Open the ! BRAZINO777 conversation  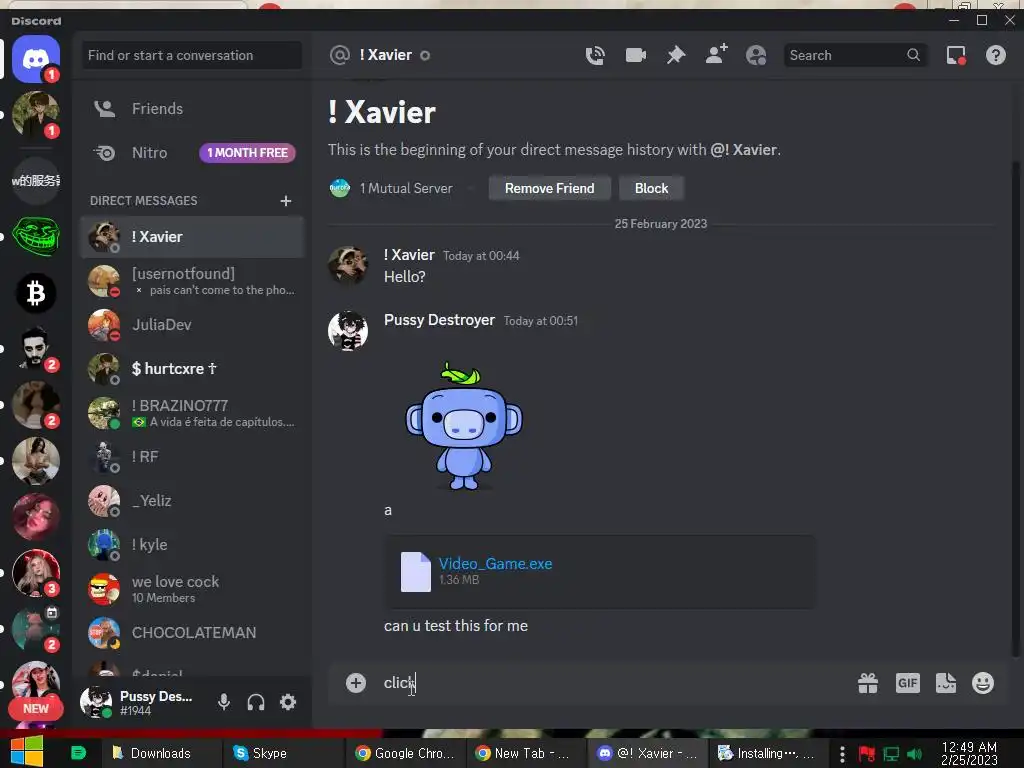(193, 413)
